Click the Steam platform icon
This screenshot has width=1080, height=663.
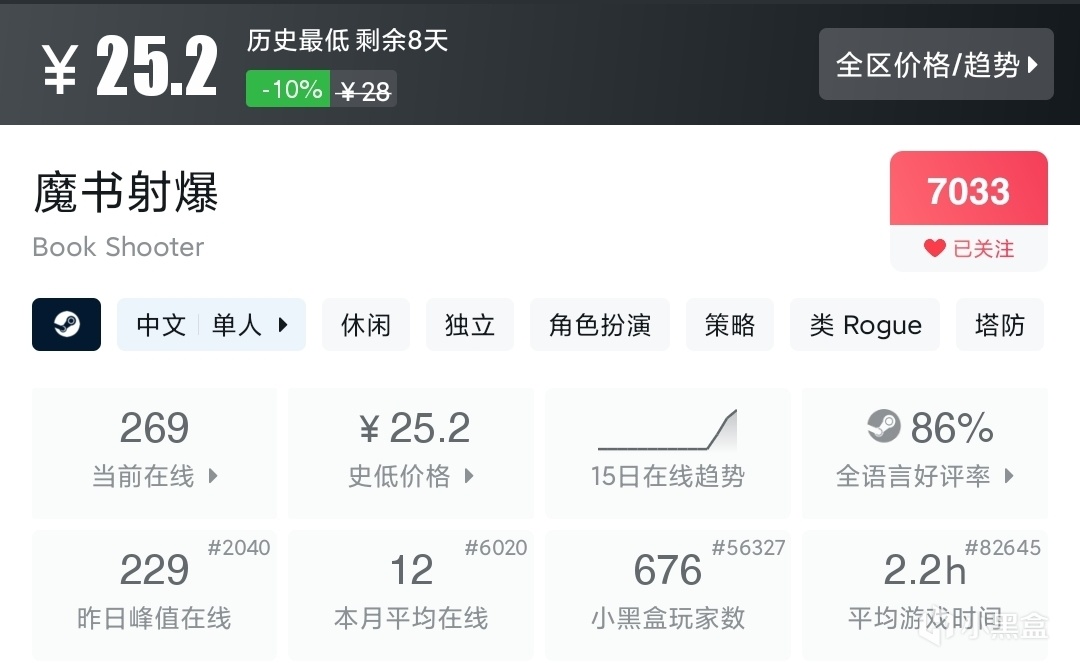(x=66, y=324)
